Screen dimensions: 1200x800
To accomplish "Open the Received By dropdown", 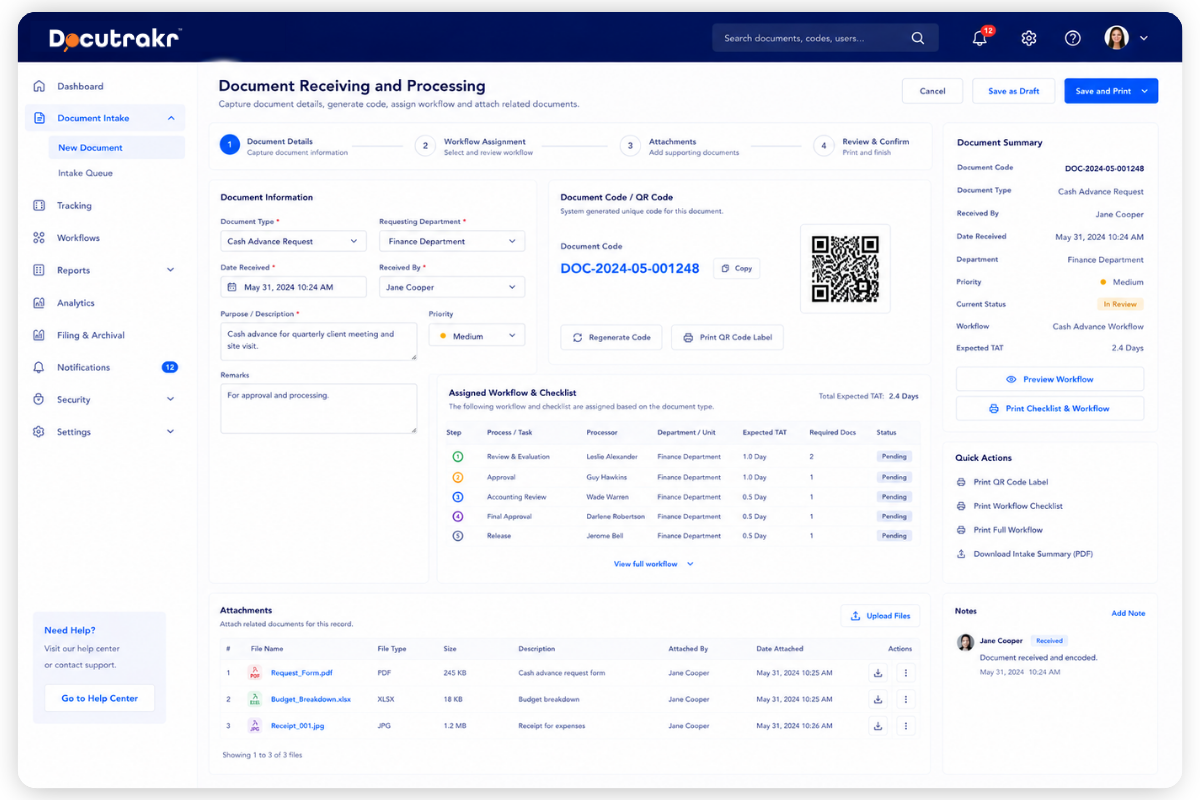I will click(x=452, y=287).
